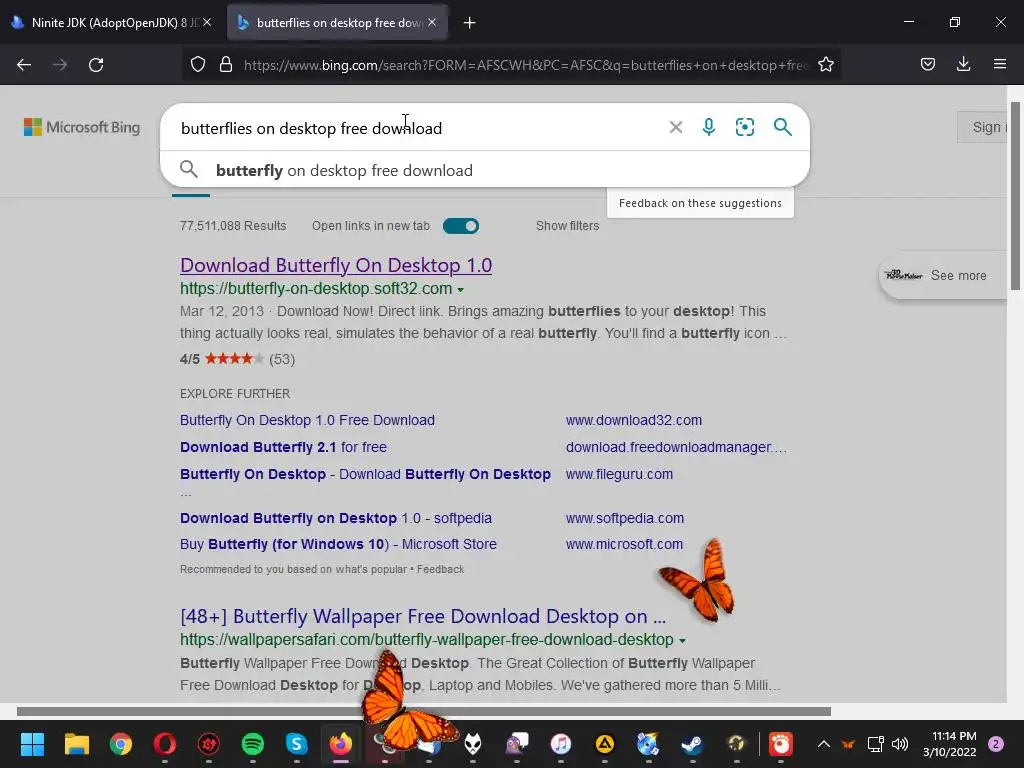Open Download Butterfly 2.1 for free link
Viewport: 1024px width, 768px height.
point(283,447)
